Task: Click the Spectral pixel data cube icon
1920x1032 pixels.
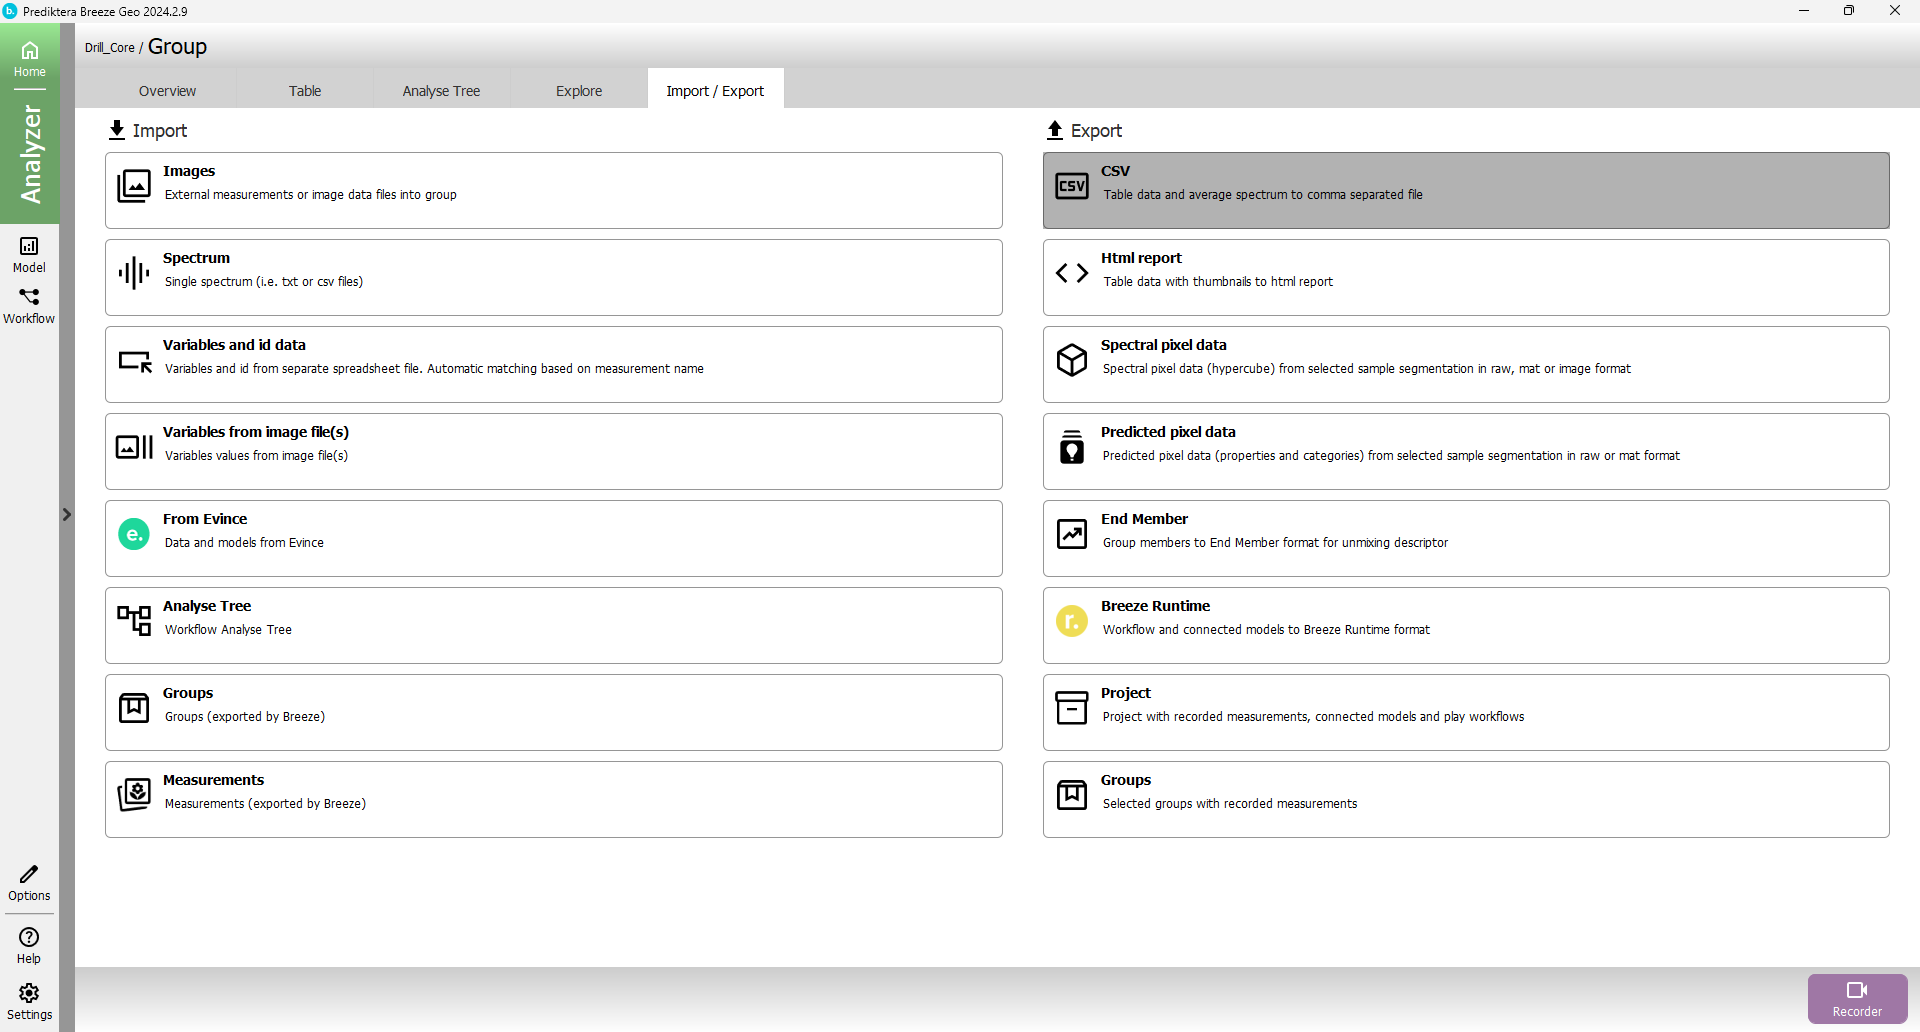Action: (1072, 360)
